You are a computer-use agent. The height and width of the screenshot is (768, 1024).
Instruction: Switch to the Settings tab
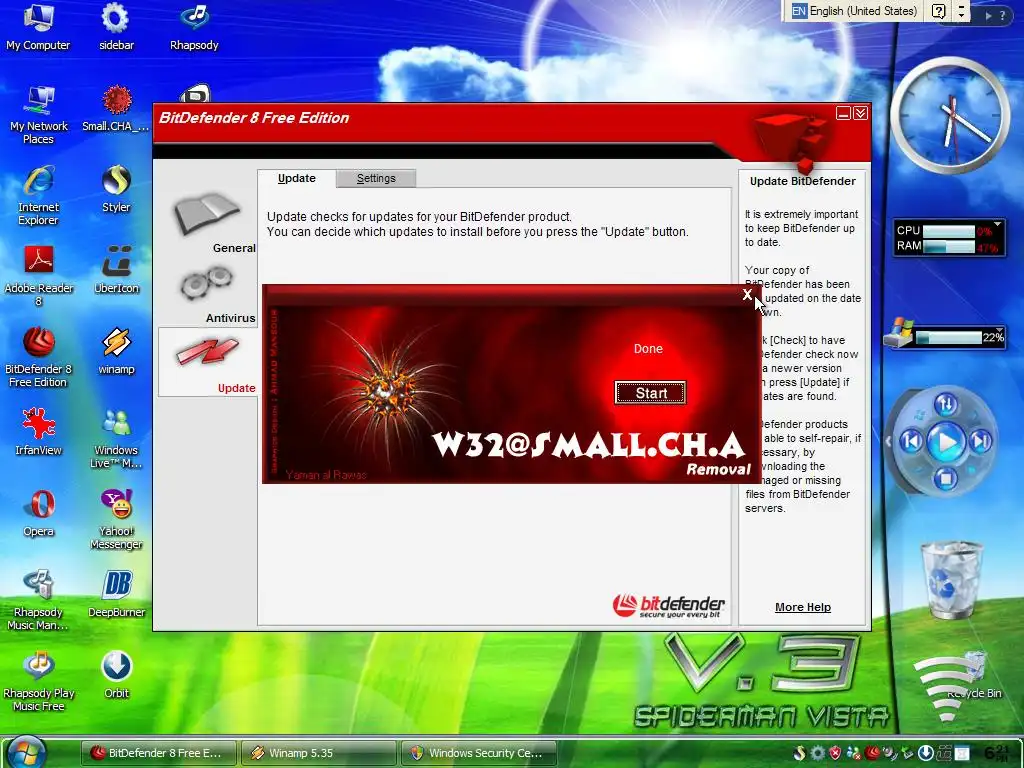click(376, 178)
